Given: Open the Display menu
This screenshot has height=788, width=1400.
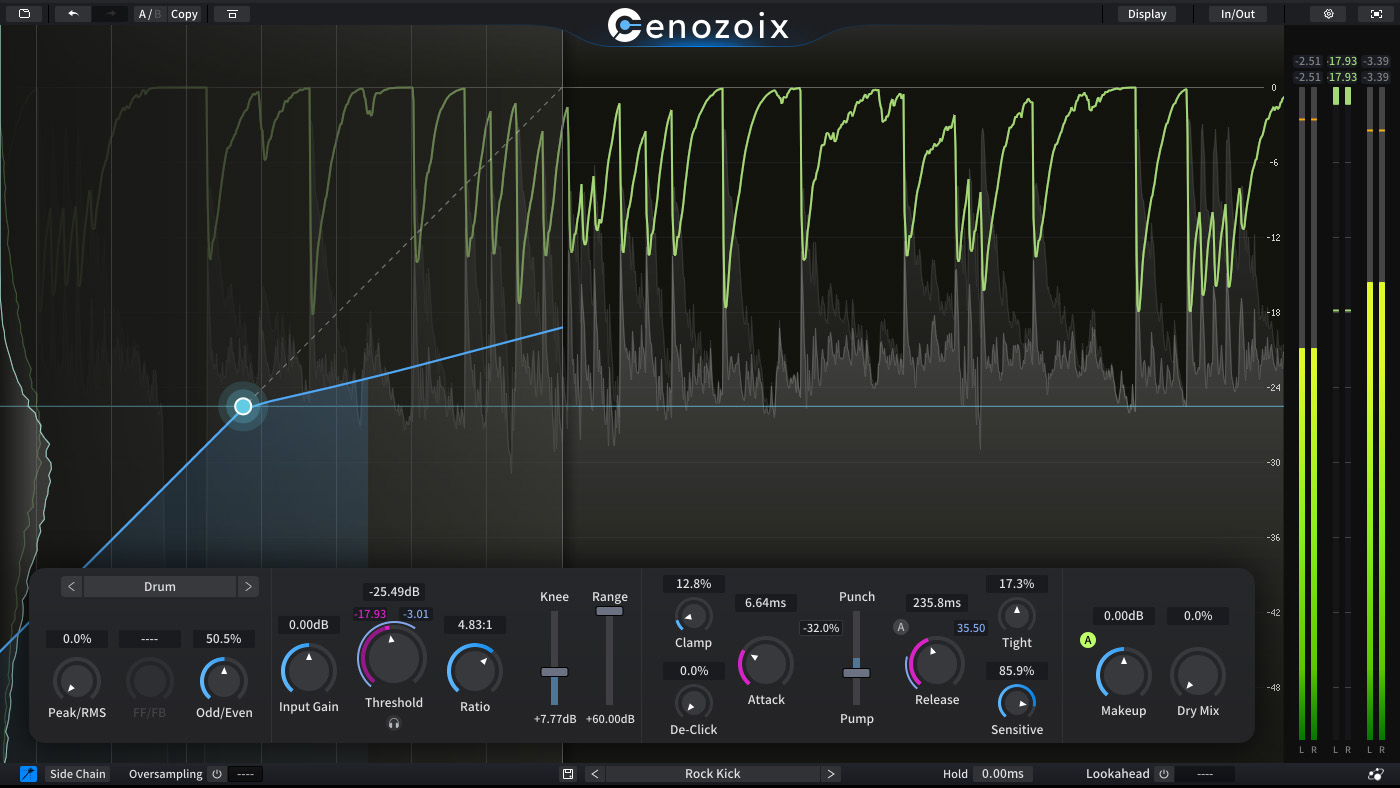Looking at the screenshot, I should pos(1147,14).
